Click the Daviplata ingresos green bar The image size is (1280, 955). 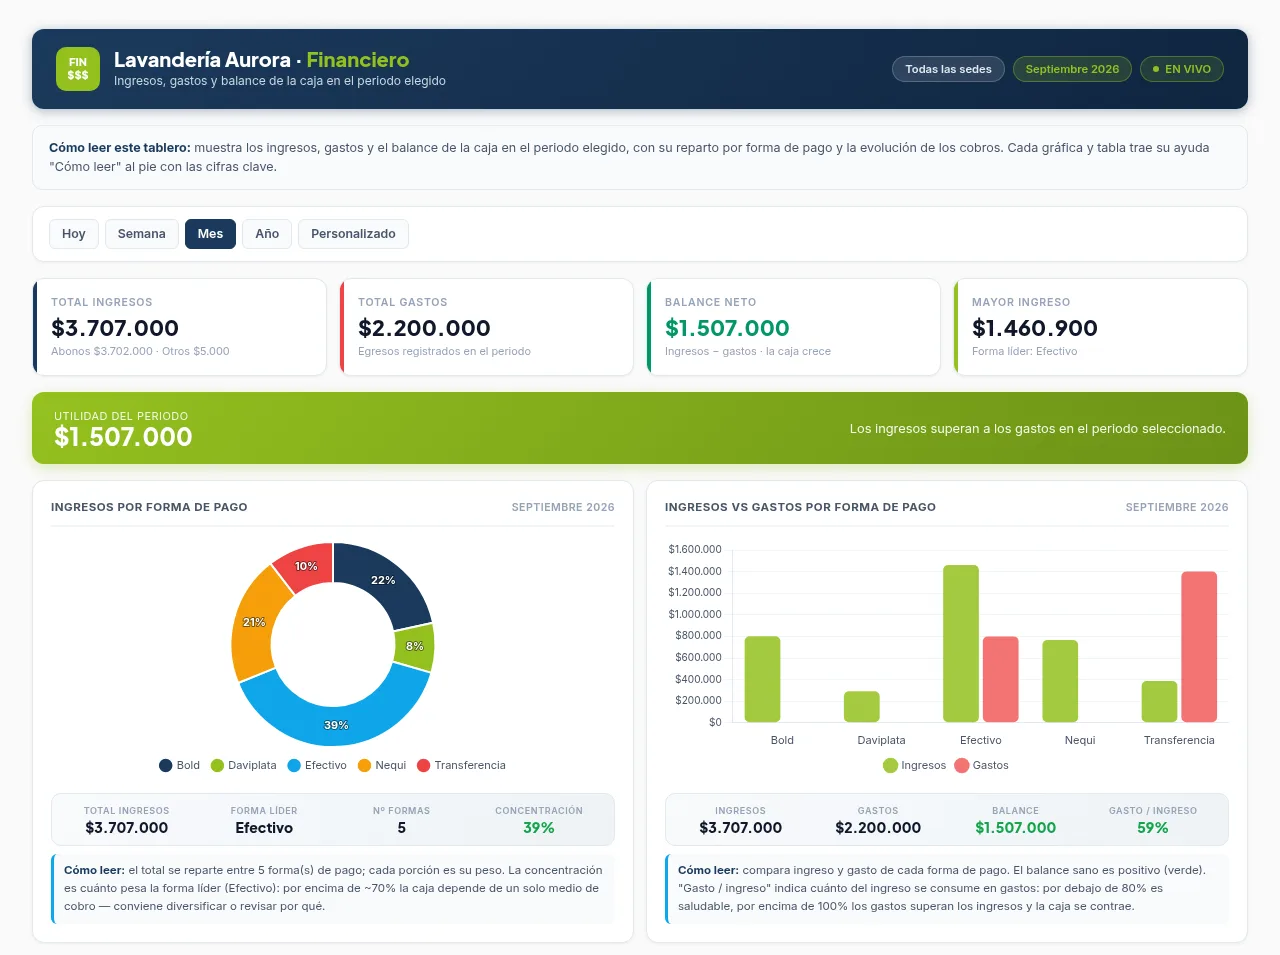point(862,707)
